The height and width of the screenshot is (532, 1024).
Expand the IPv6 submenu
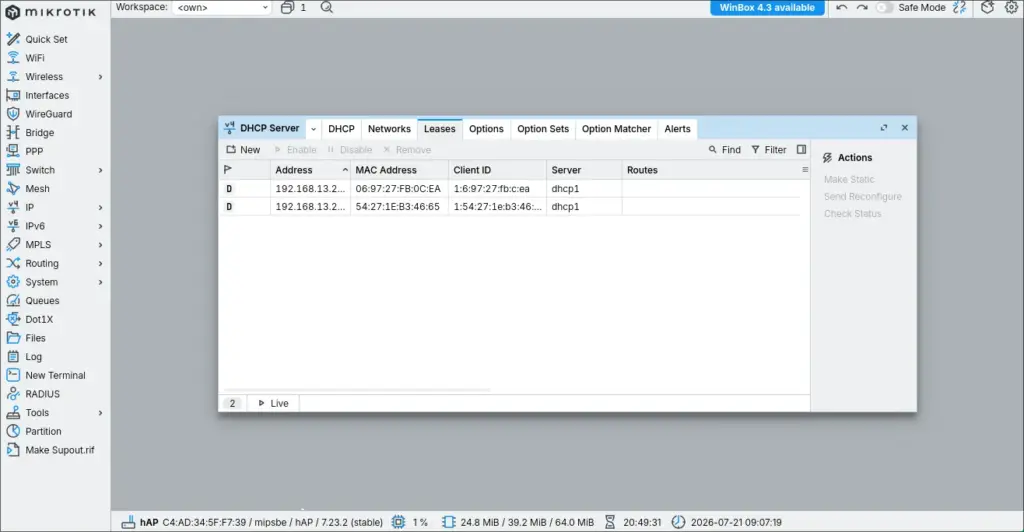click(x=101, y=227)
